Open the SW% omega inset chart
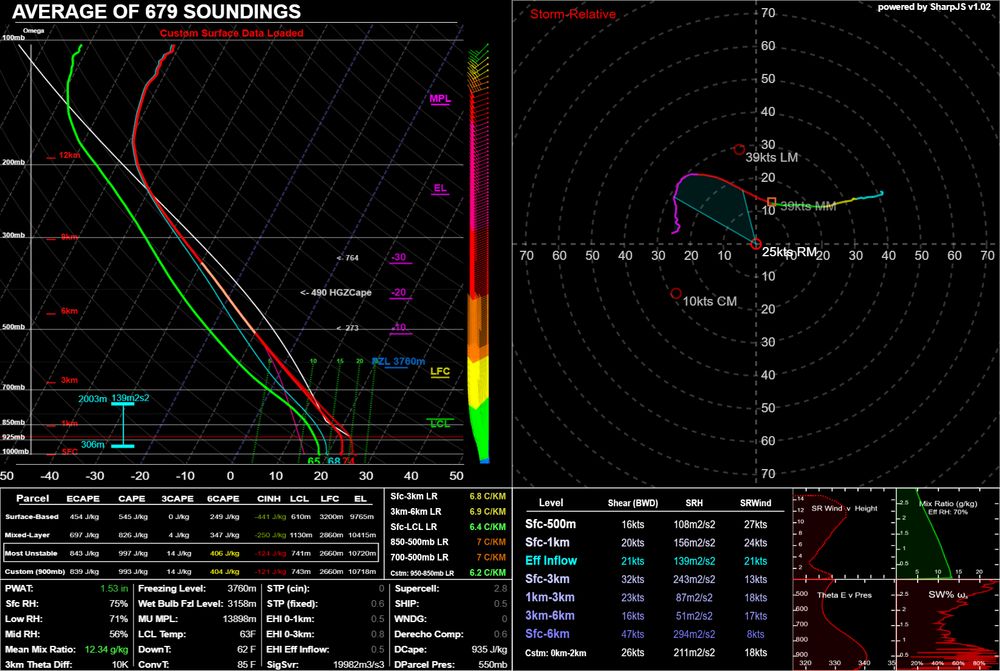 click(948, 624)
